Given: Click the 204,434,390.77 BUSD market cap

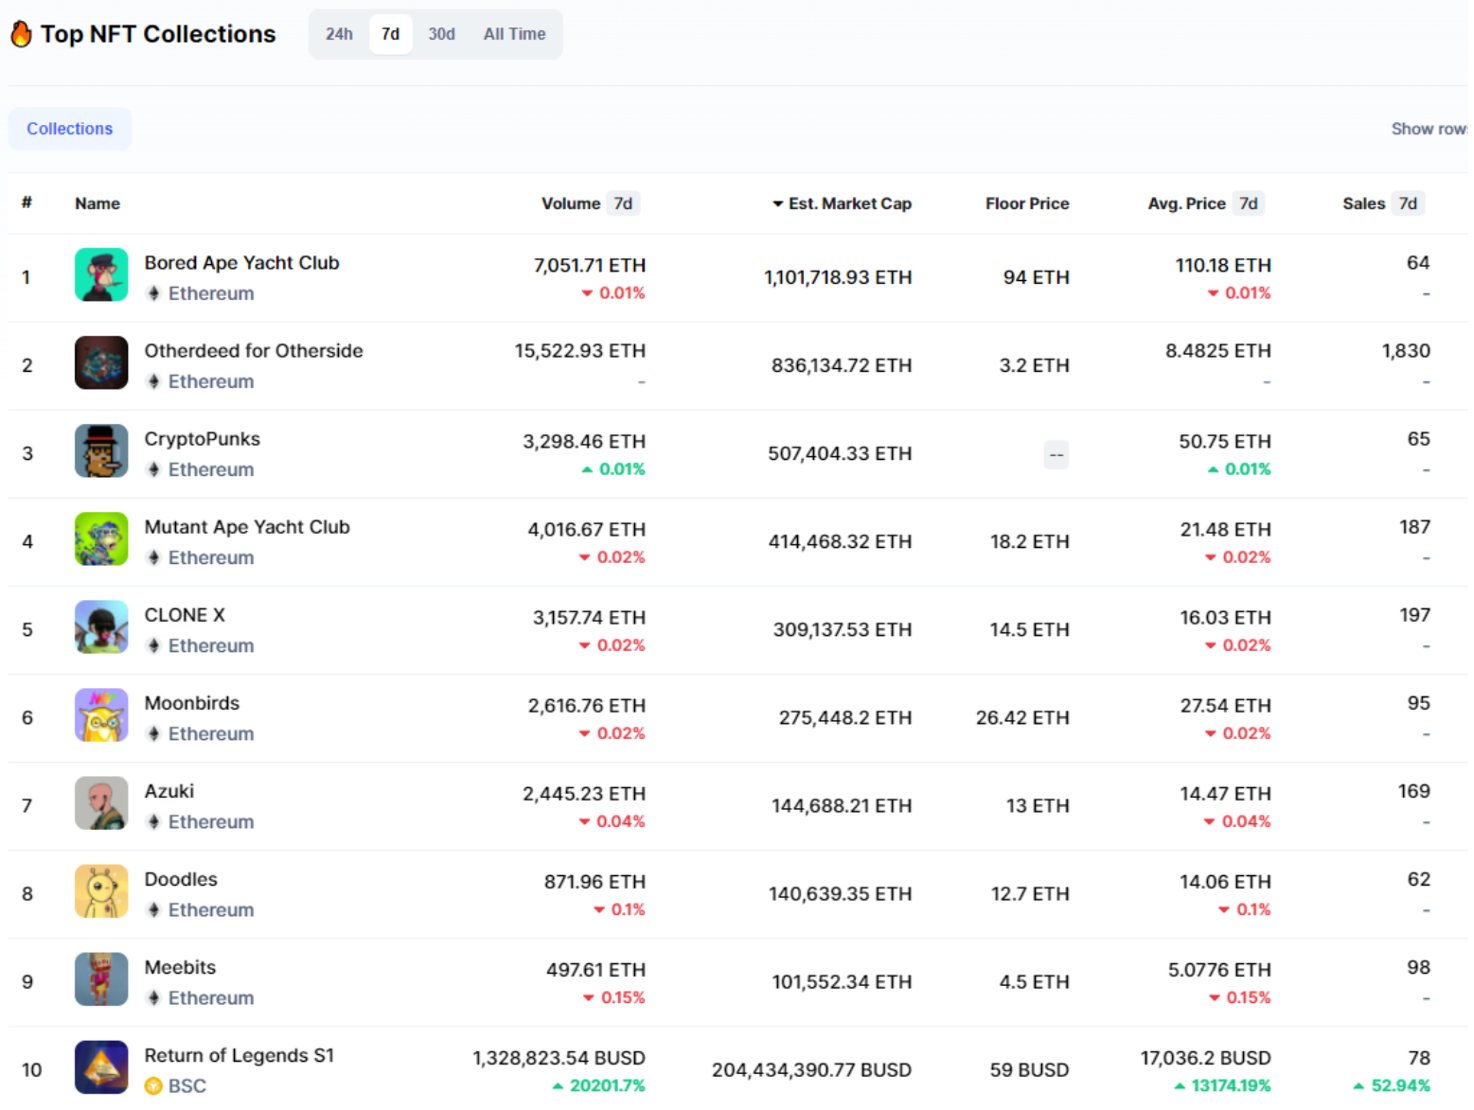Looking at the screenshot, I should 811,1070.
